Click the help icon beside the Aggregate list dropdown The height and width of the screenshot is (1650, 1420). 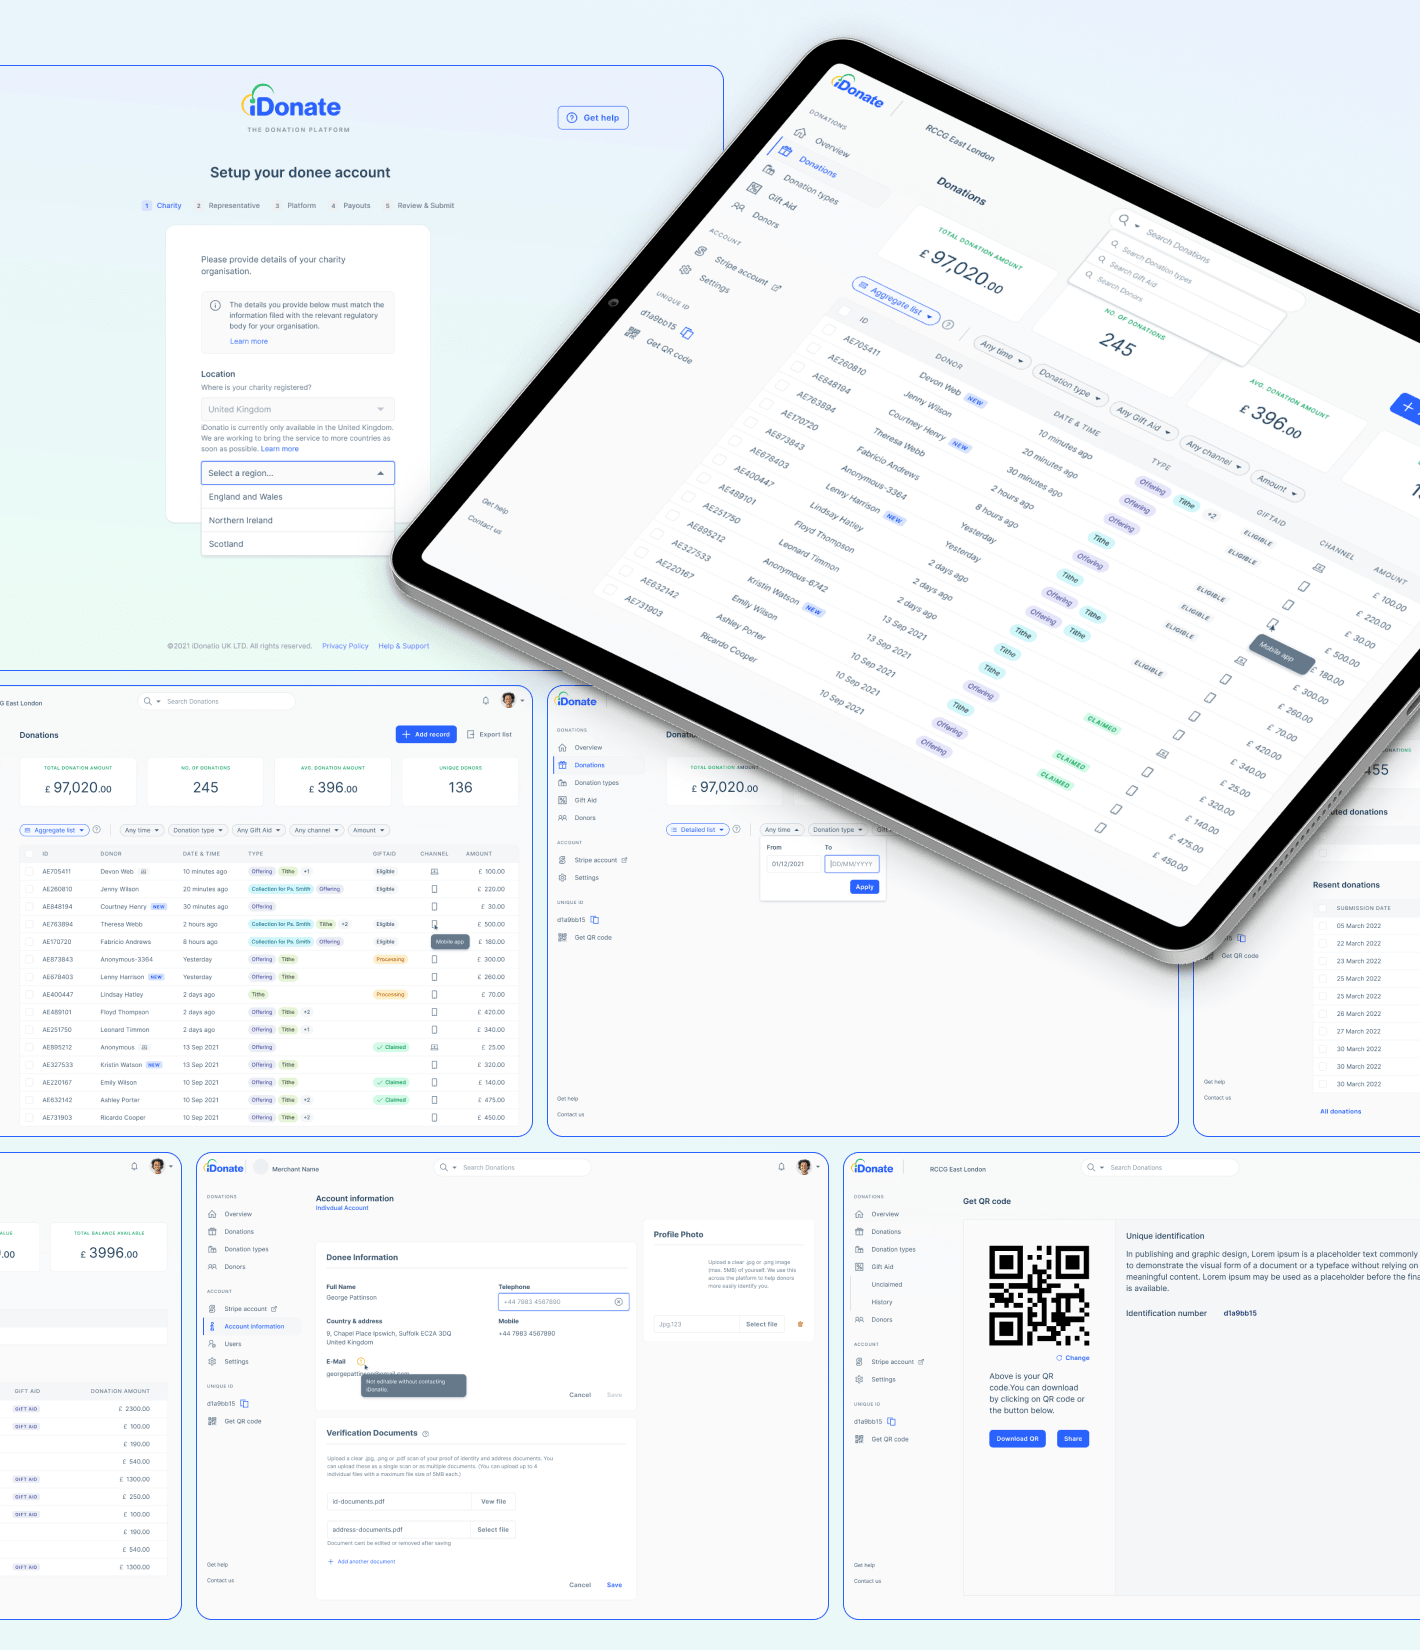(x=97, y=830)
